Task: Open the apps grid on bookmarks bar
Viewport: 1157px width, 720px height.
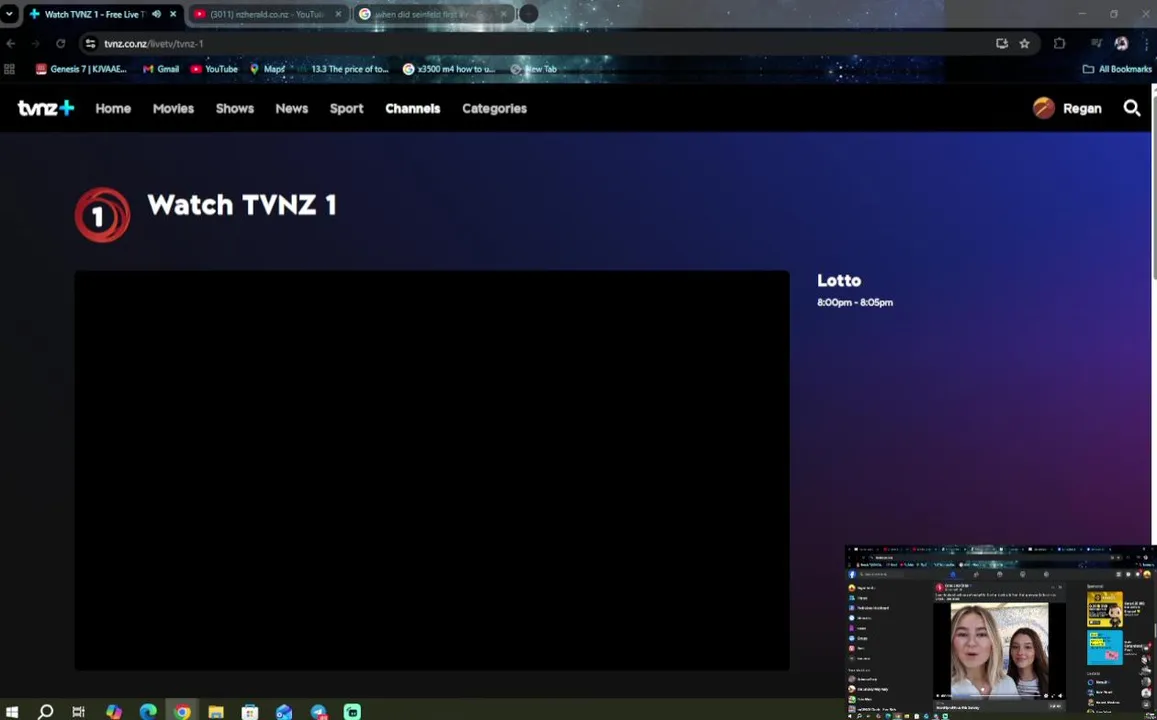Action: click(x=10, y=69)
